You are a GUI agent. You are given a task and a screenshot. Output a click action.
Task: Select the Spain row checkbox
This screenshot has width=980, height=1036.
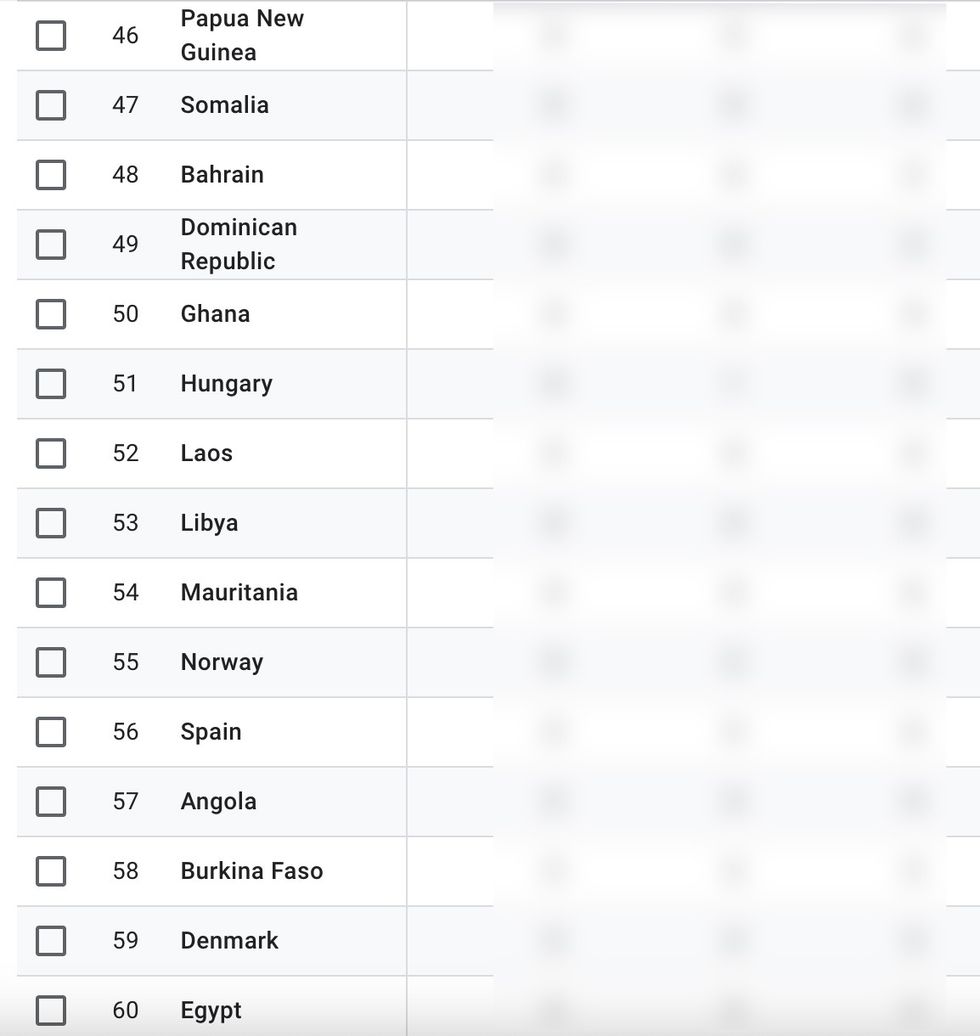(x=51, y=732)
